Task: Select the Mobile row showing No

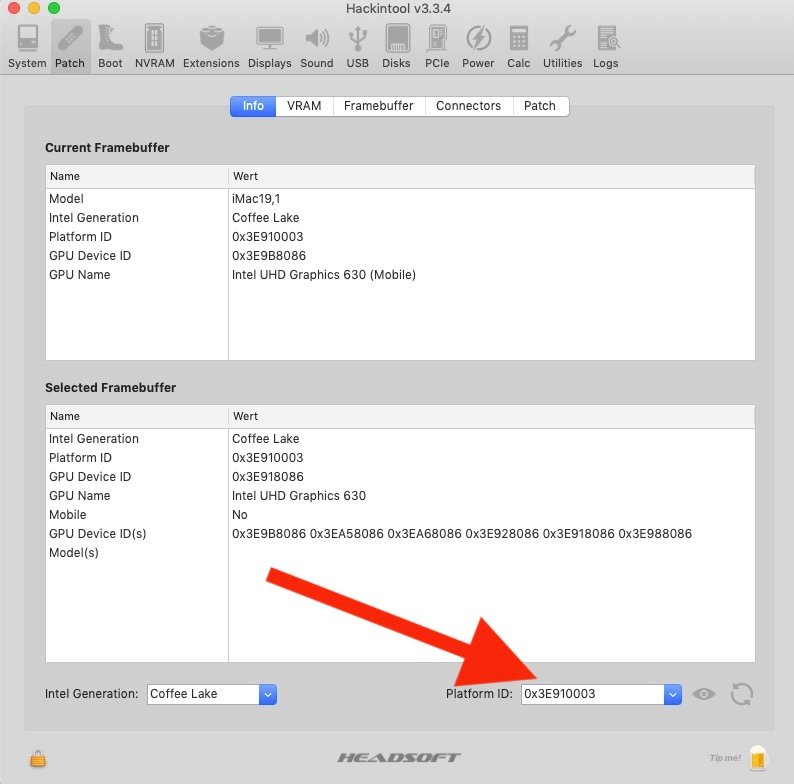Action: pos(400,515)
